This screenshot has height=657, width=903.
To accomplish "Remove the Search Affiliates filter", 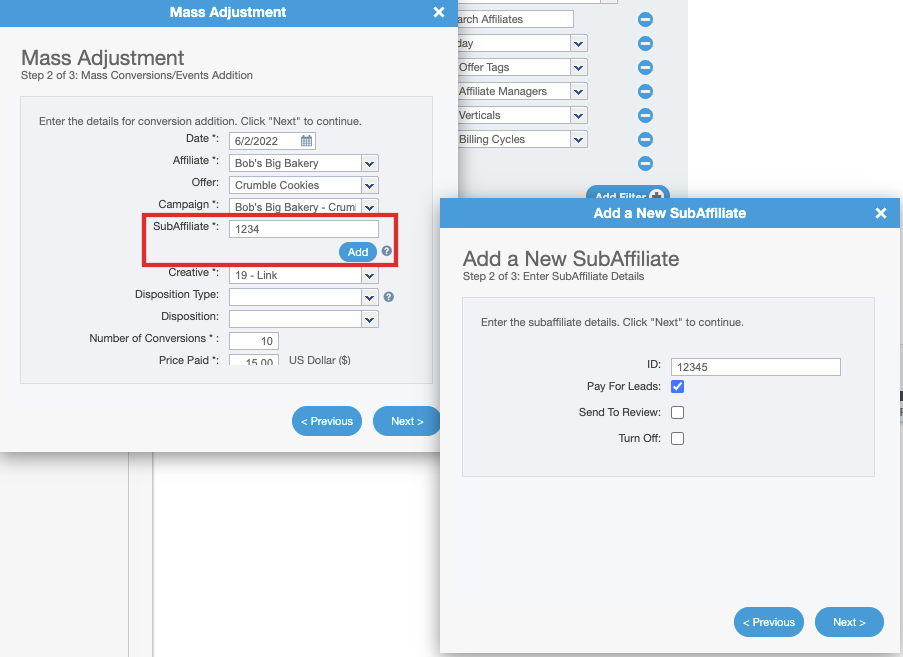I will [x=645, y=18].
